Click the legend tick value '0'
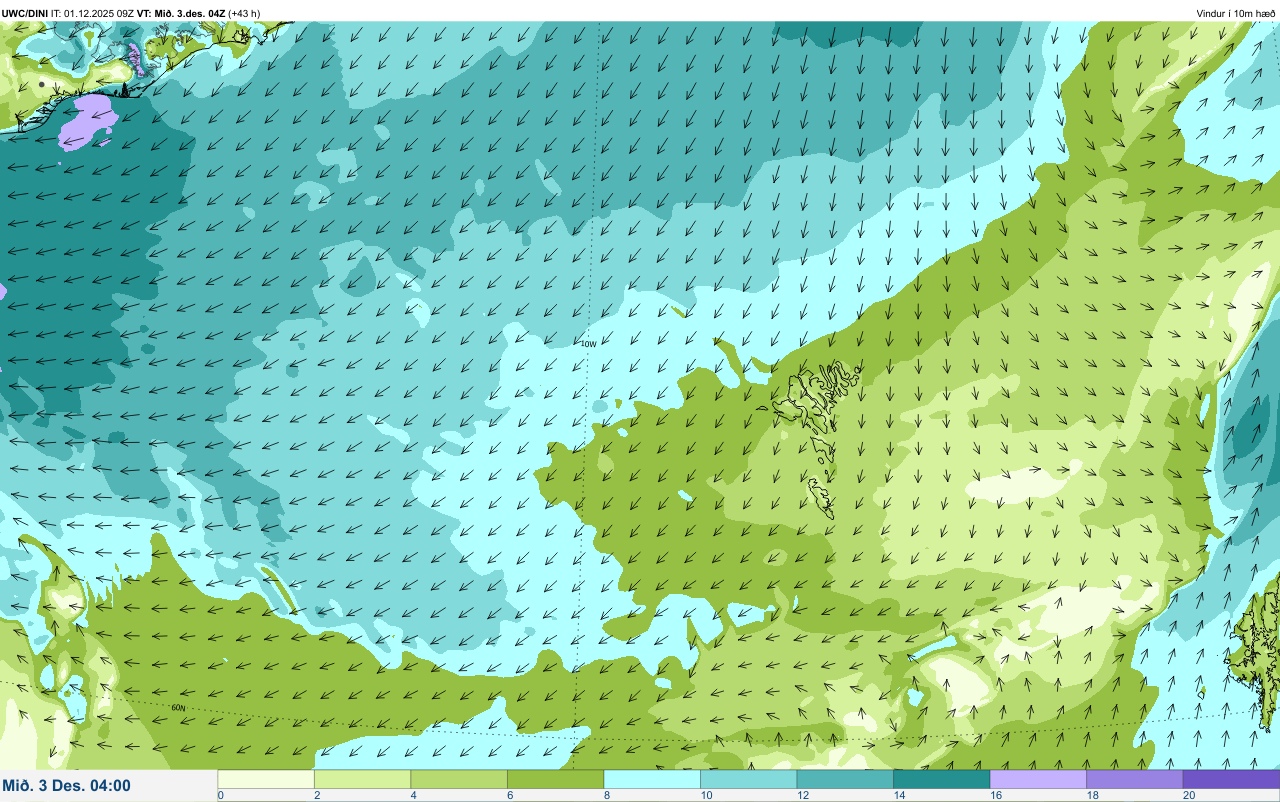This screenshot has height=802, width=1280. (220, 795)
